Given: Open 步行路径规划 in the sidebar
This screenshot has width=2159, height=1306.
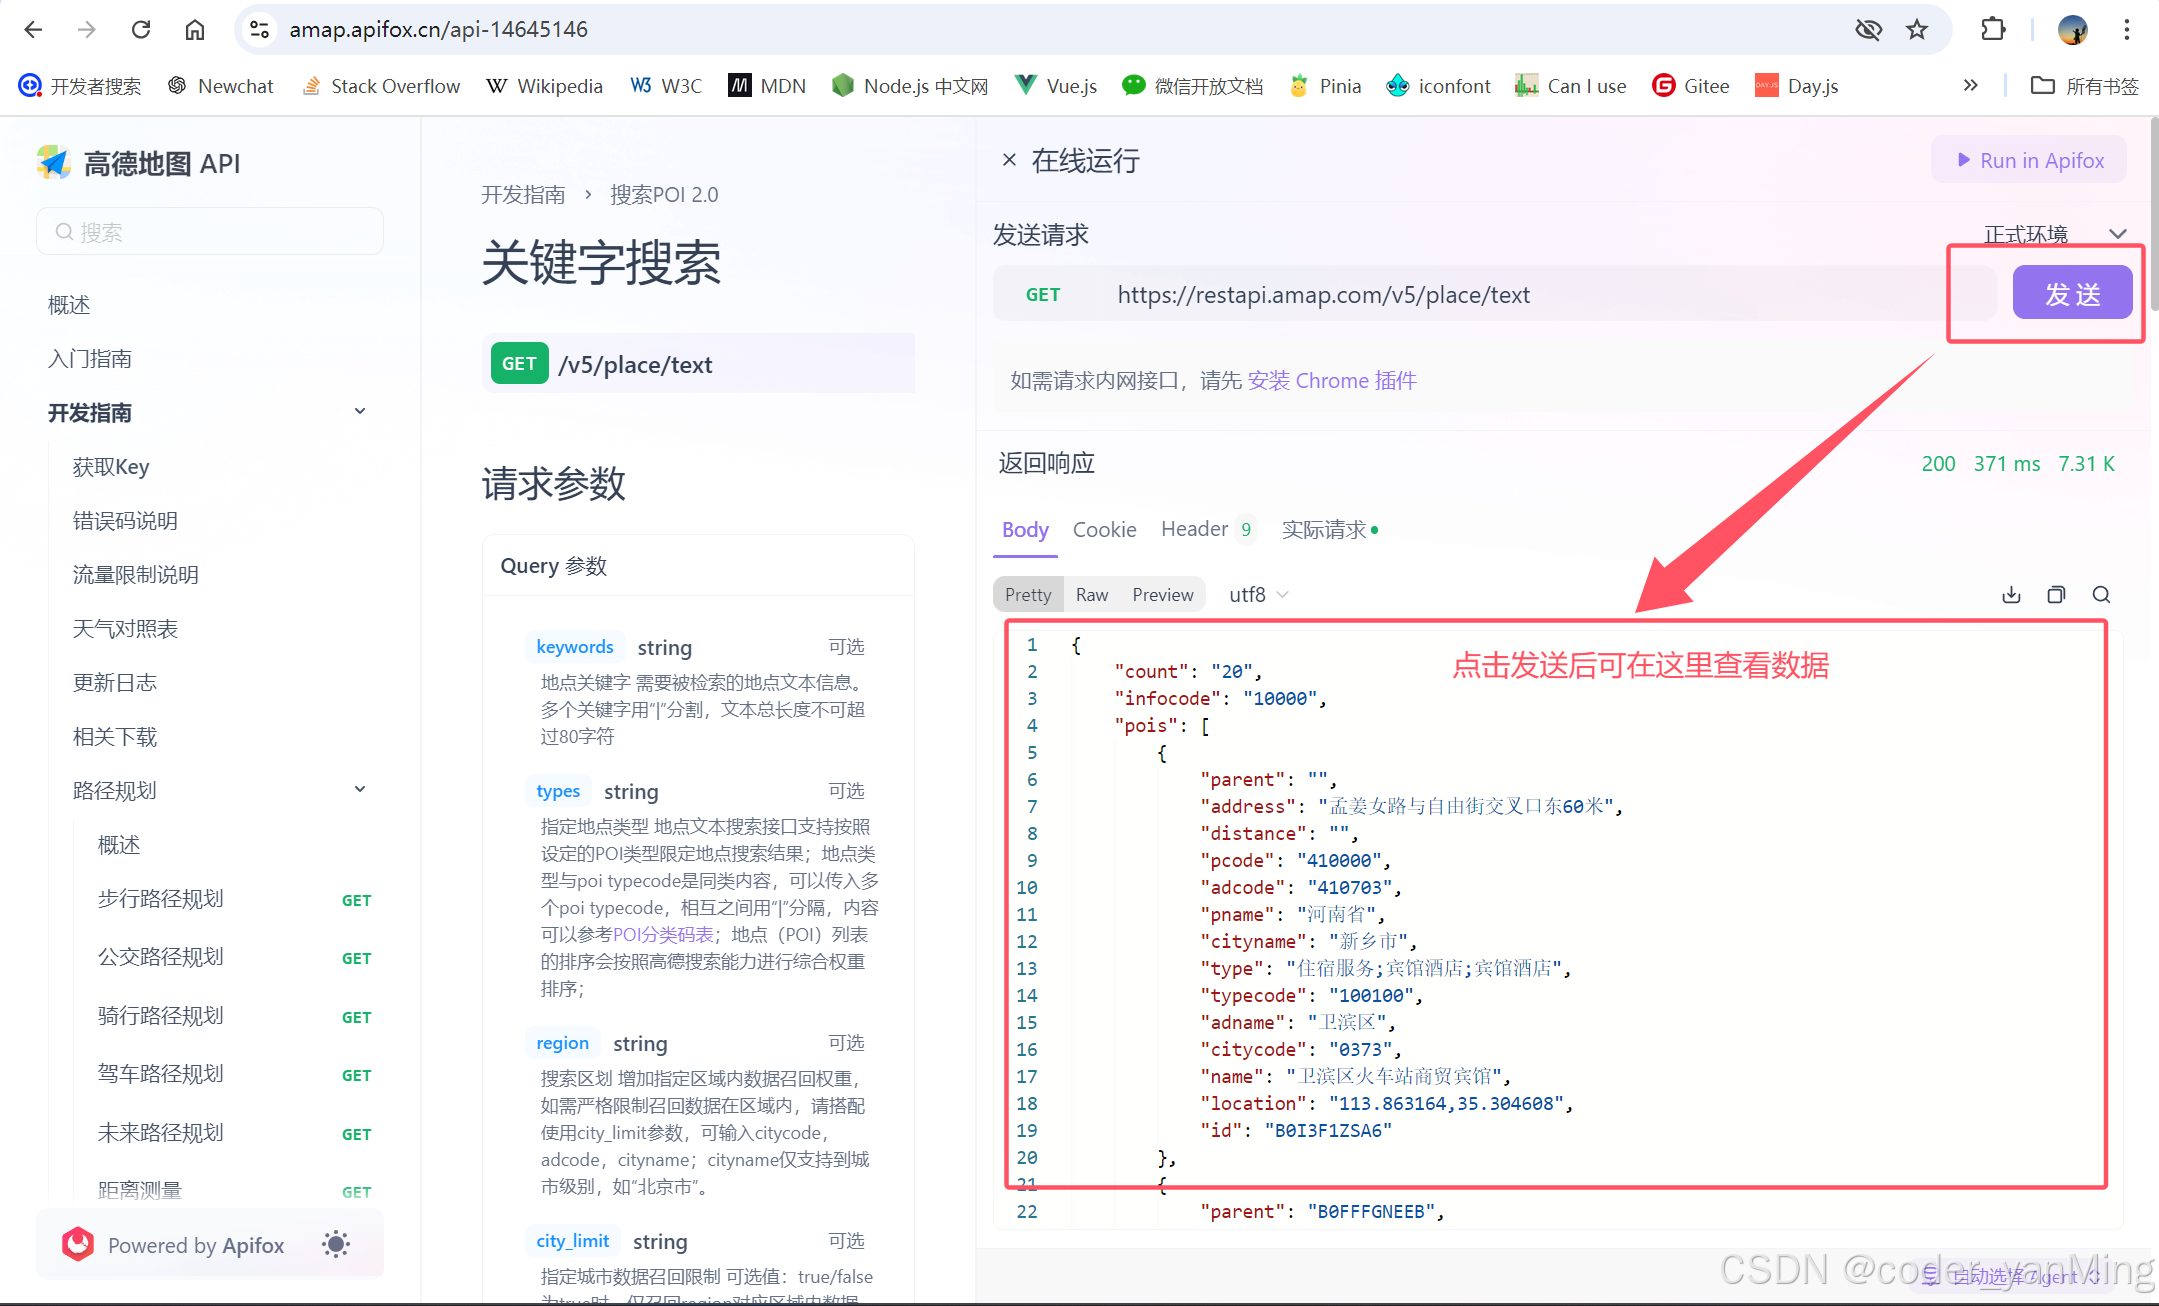Looking at the screenshot, I should tap(161, 899).
